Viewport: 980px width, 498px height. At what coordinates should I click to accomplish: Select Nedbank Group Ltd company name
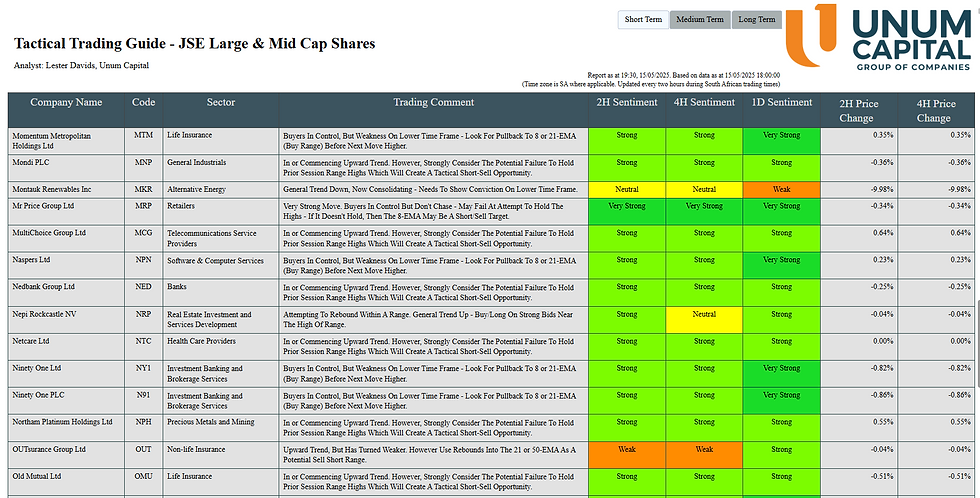pyautogui.click(x=44, y=286)
